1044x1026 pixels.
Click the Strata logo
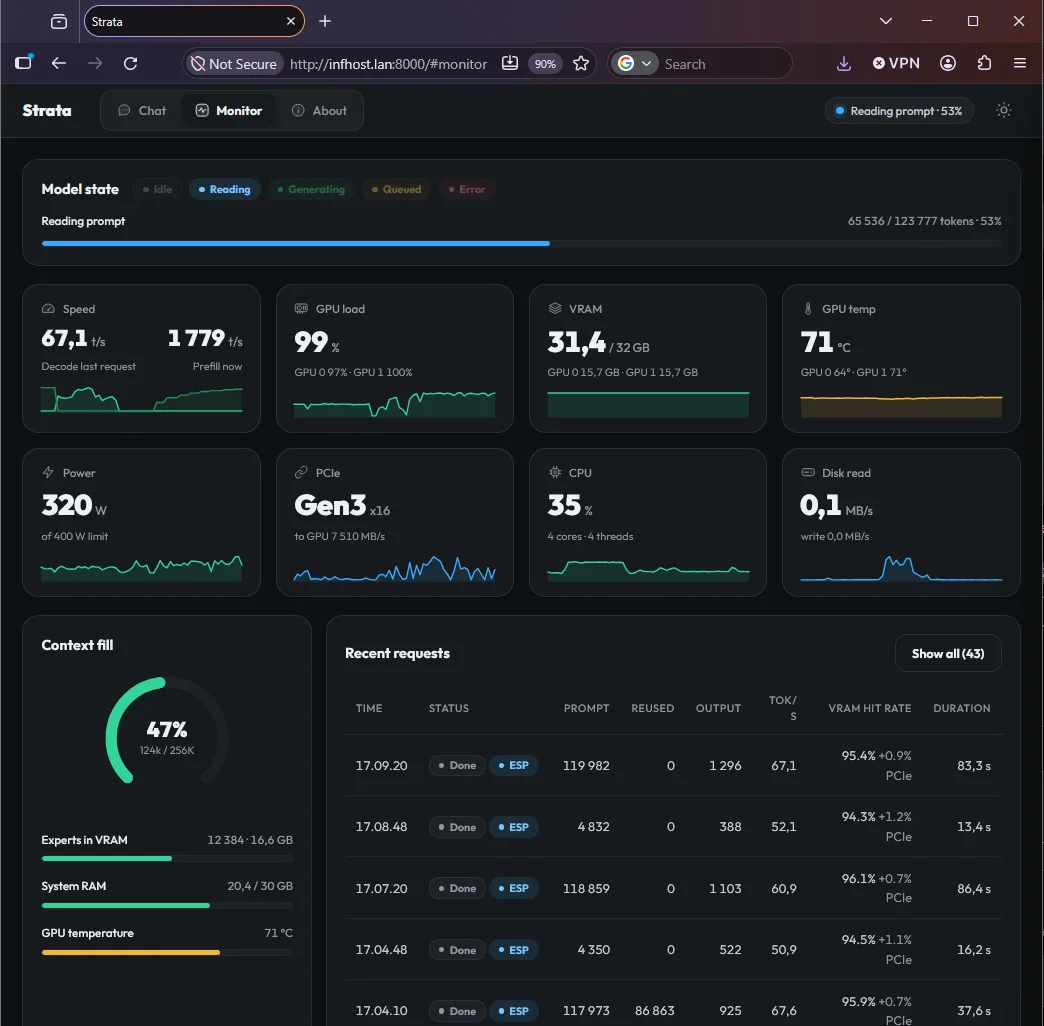[x=47, y=111]
